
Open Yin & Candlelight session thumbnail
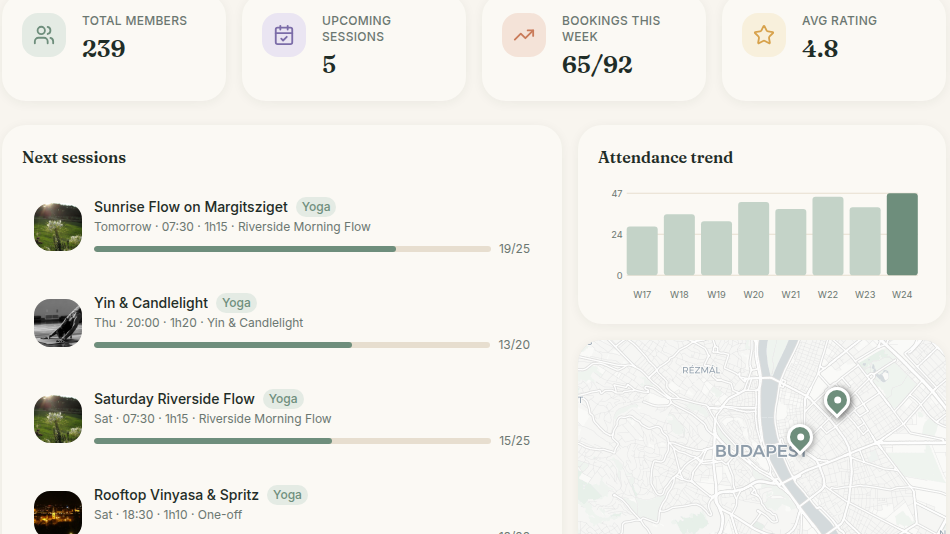[58, 323]
